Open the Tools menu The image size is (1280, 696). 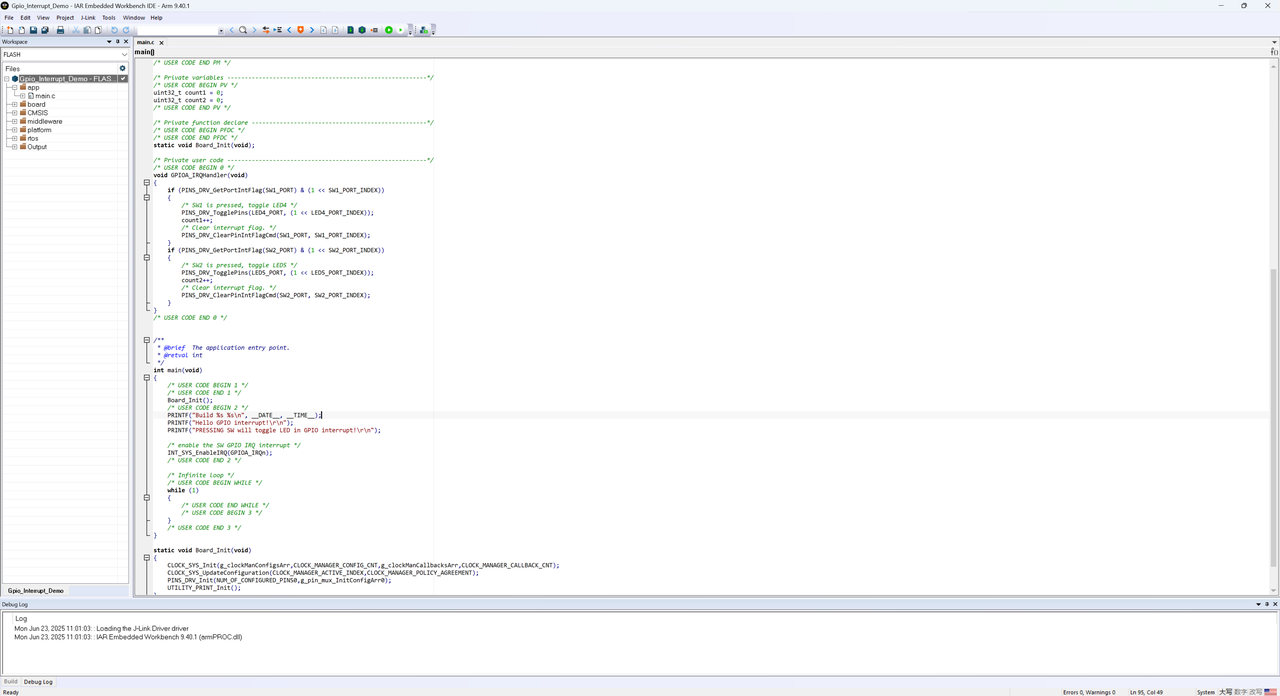[x=109, y=18]
